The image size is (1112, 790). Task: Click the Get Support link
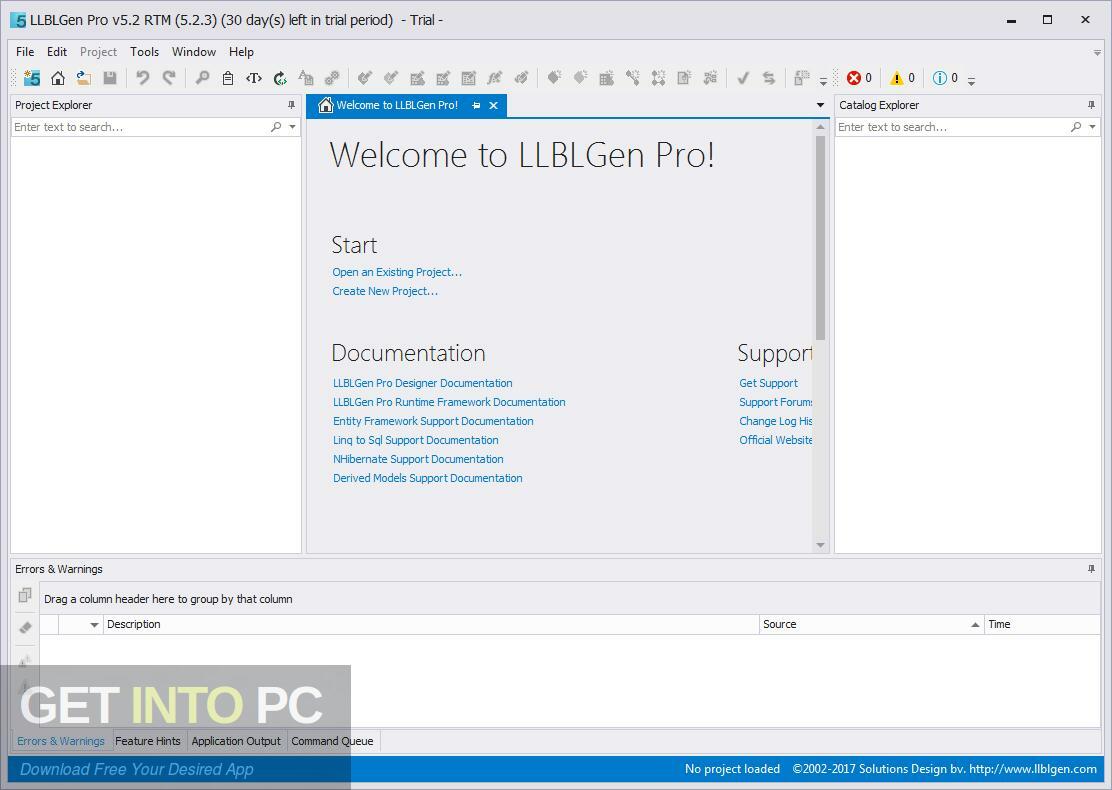pyautogui.click(x=768, y=383)
